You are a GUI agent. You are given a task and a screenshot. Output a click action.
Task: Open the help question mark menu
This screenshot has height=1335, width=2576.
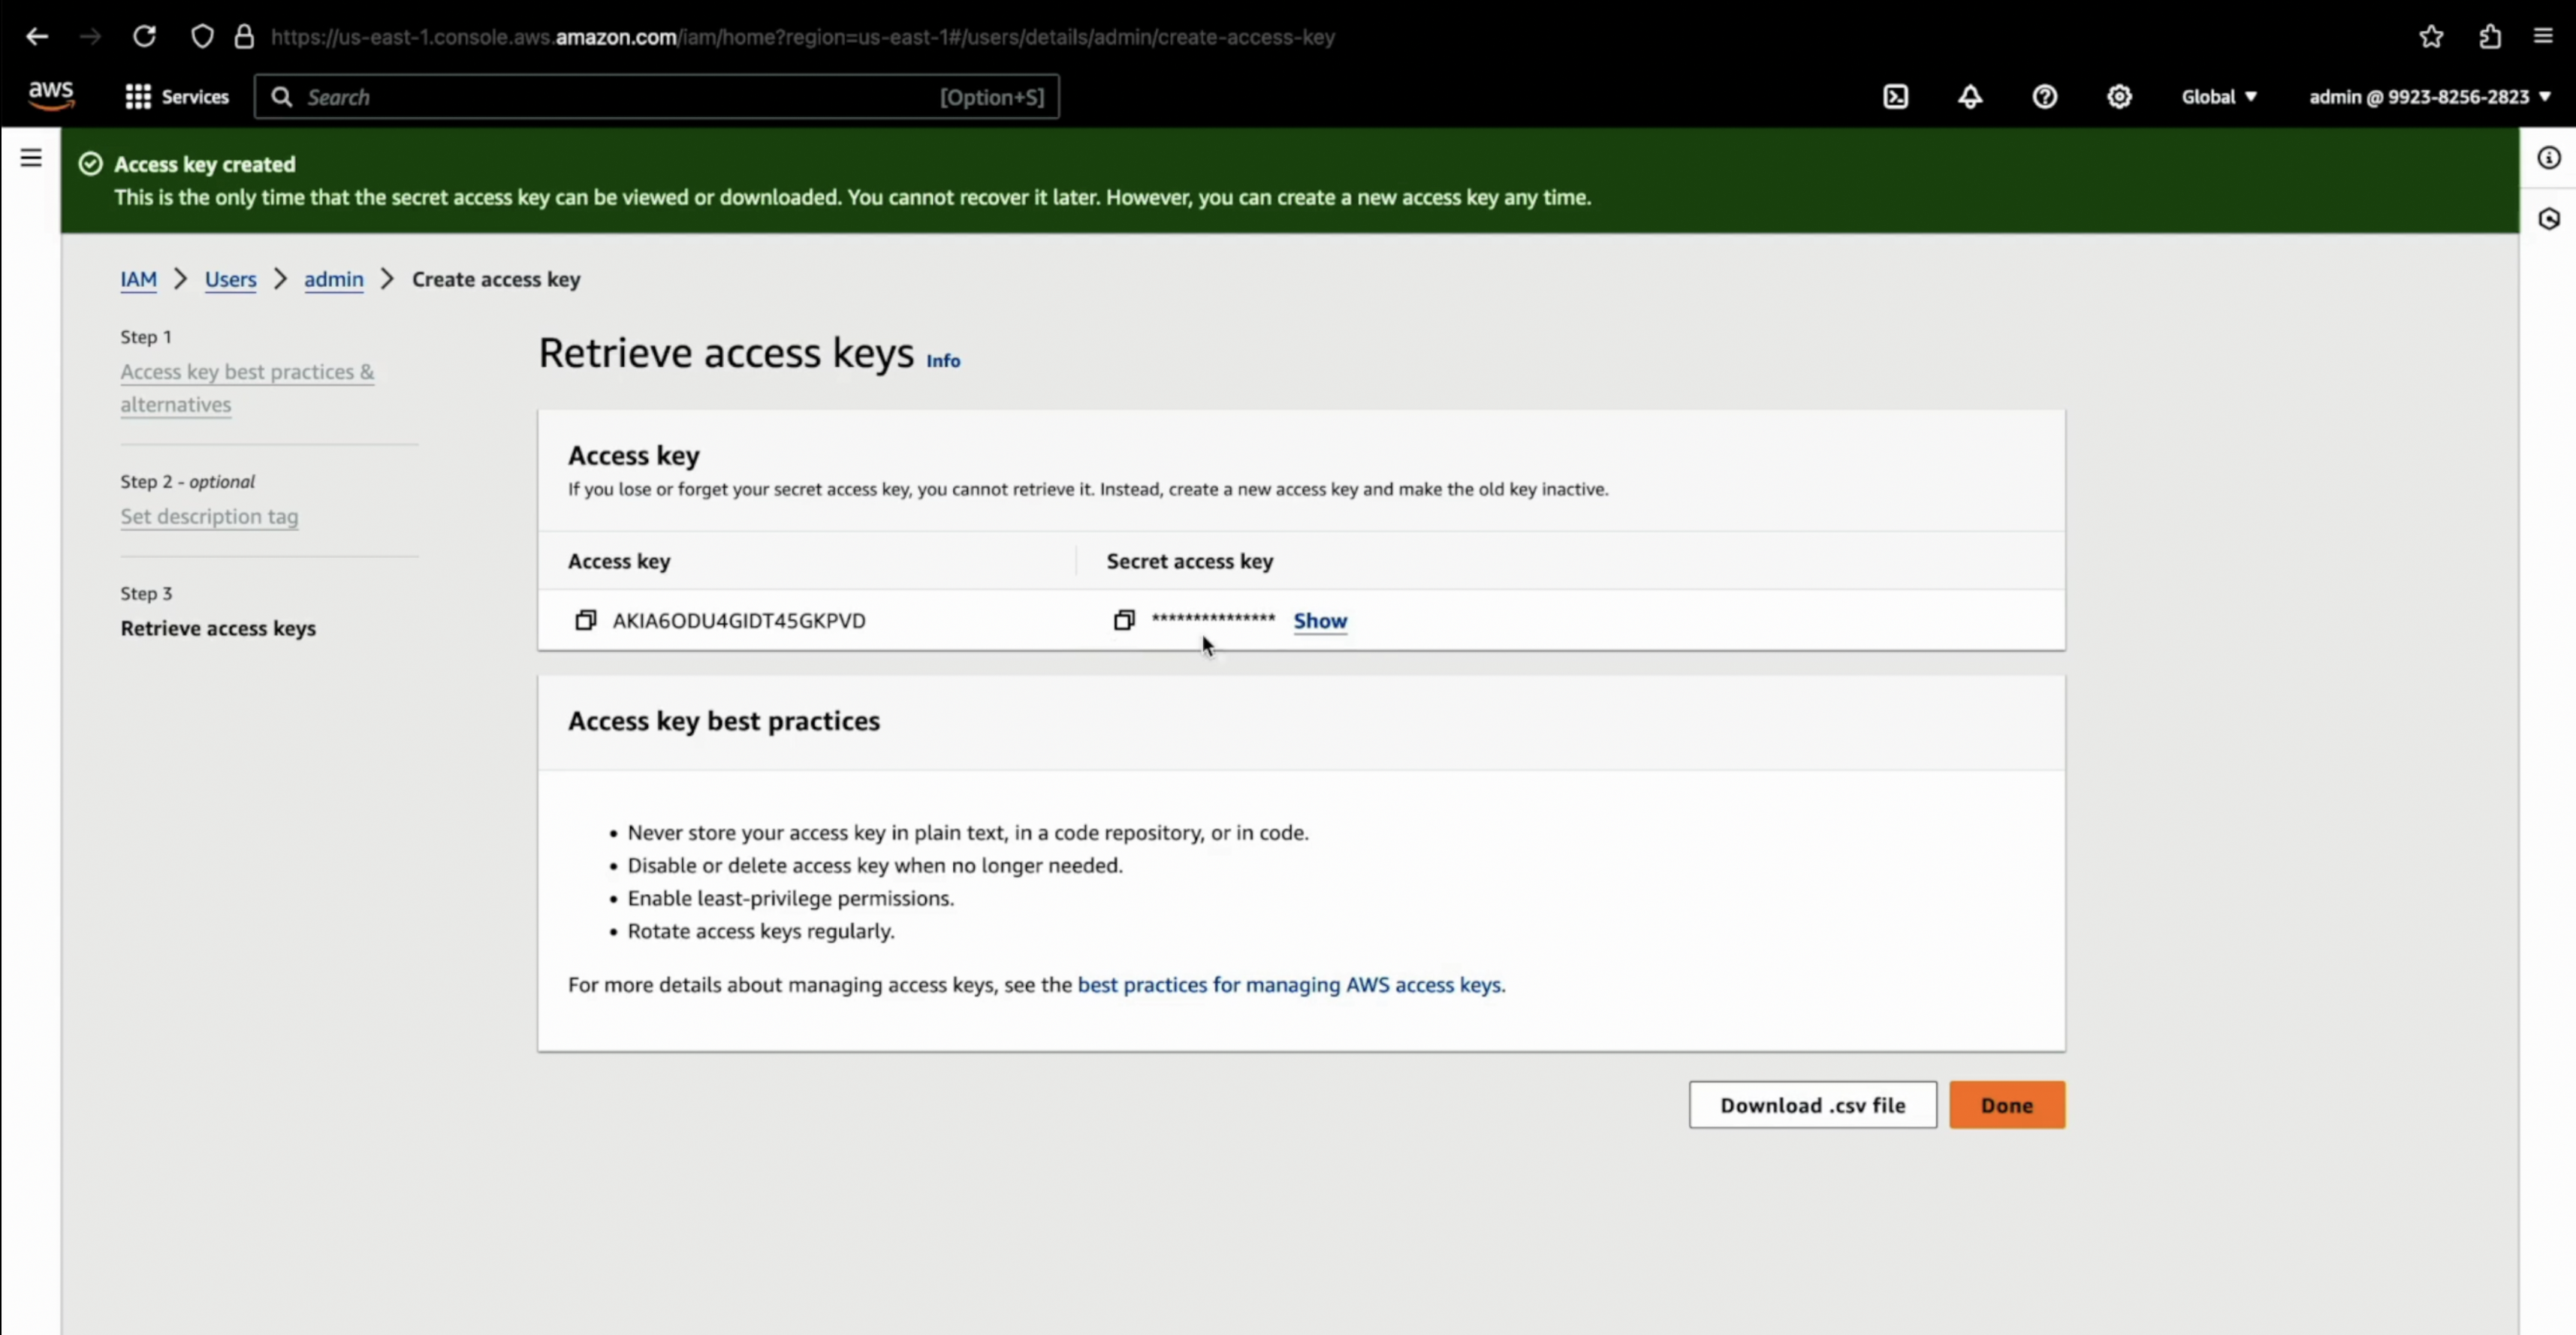(x=2044, y=97)
